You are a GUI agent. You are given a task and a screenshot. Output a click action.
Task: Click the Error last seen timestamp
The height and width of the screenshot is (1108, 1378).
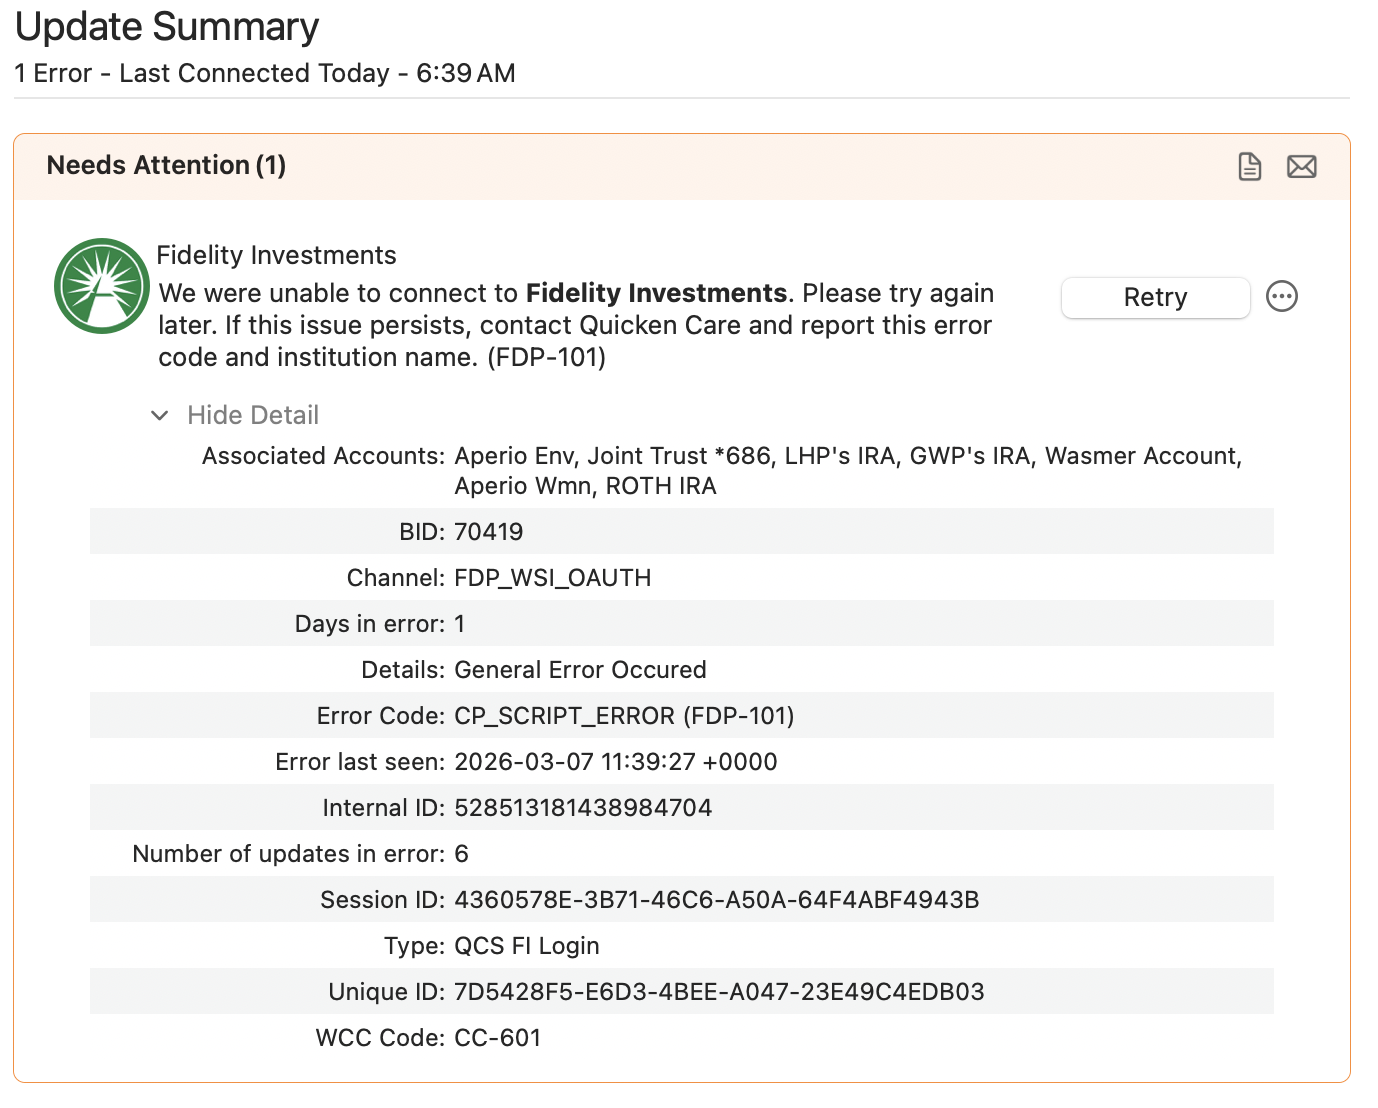coord(615,762)
